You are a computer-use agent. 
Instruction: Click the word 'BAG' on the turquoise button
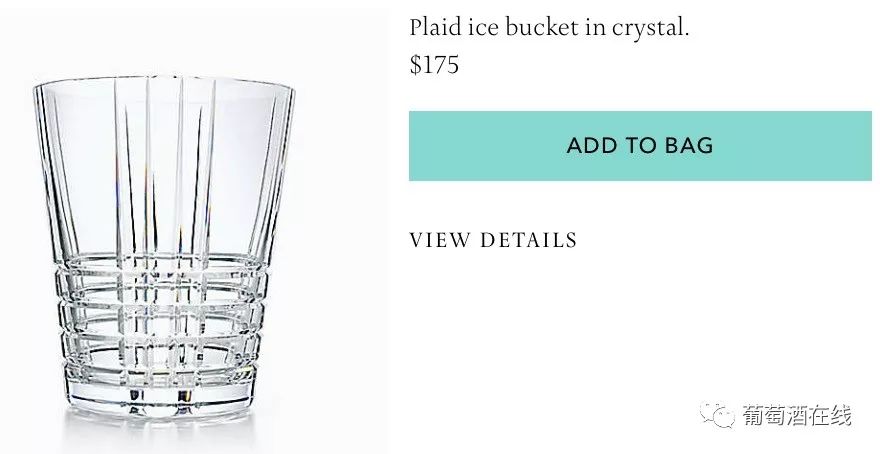pos(689,146)
